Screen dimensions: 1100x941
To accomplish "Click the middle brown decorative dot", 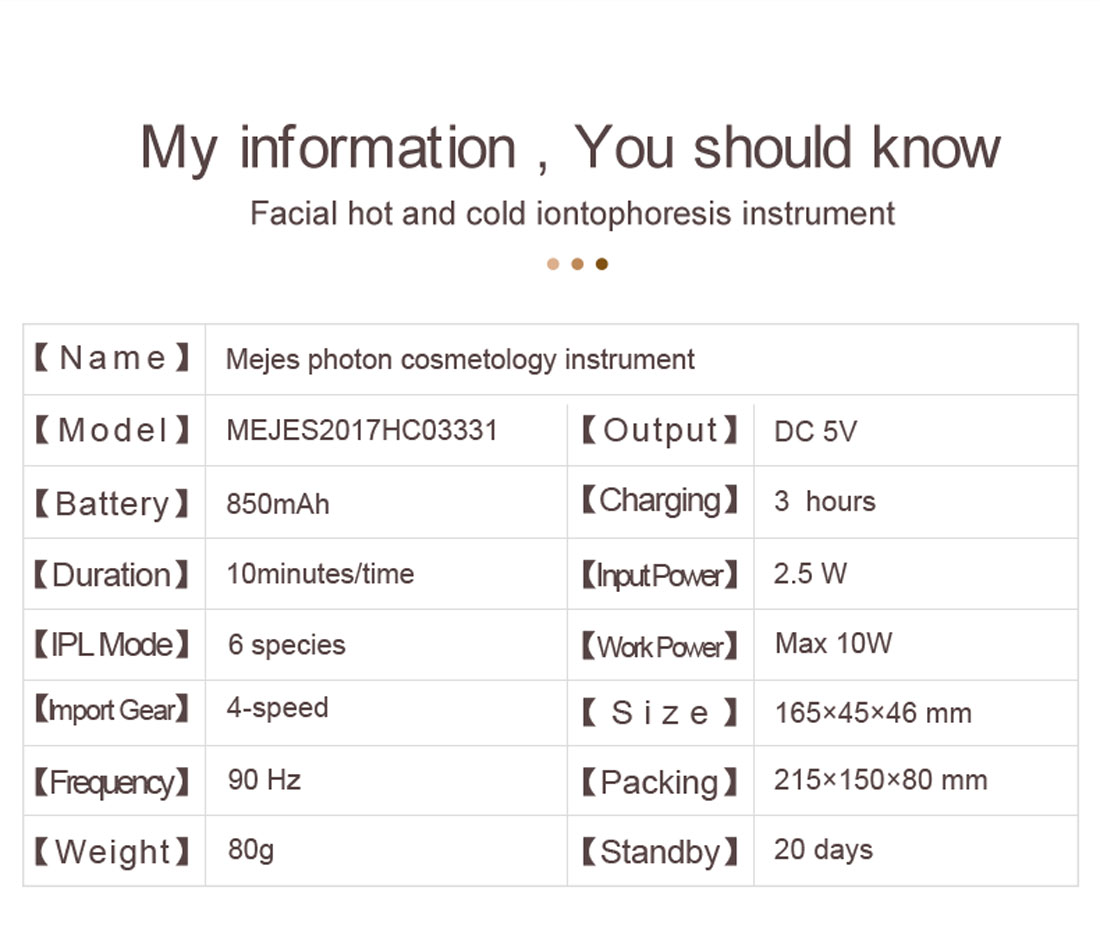I will 577,264.
